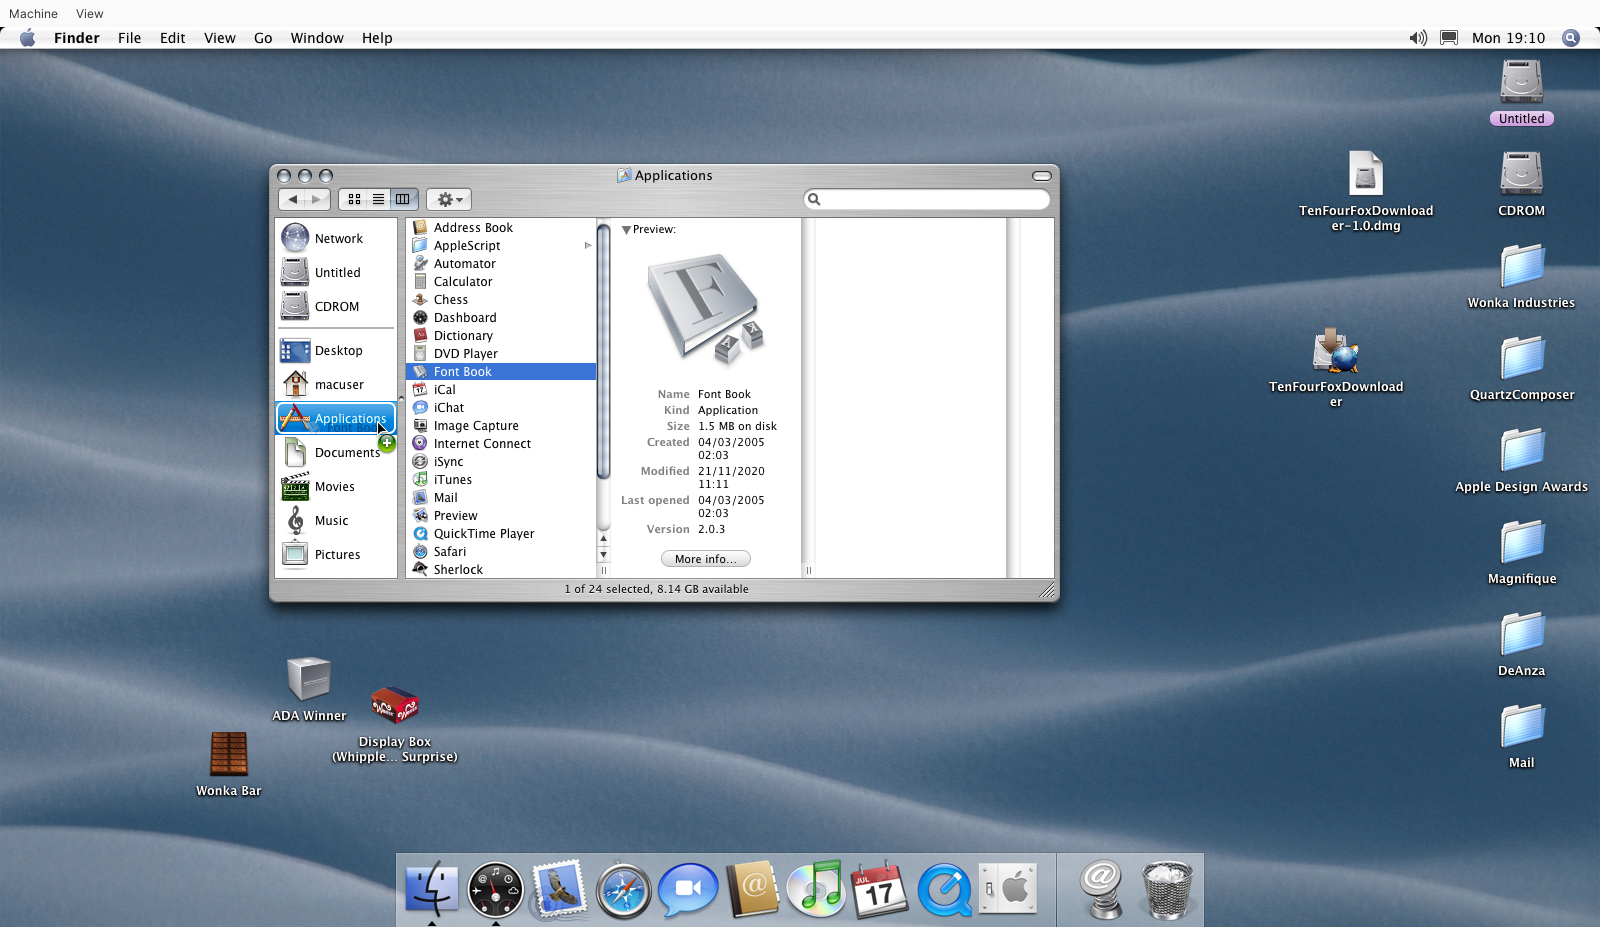
Task: Launch Dashboard from the Dock
Action: [x=495, y=889]
